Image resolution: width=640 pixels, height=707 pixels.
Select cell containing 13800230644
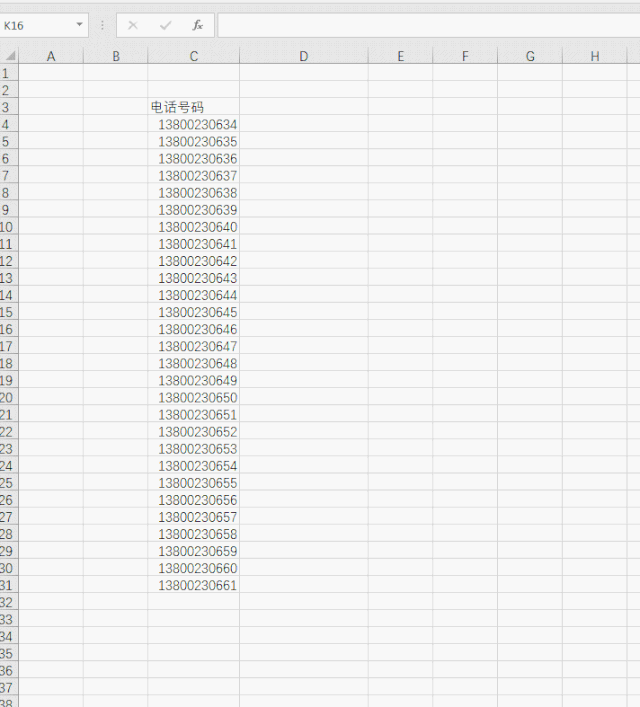click(x=193, y=295)
